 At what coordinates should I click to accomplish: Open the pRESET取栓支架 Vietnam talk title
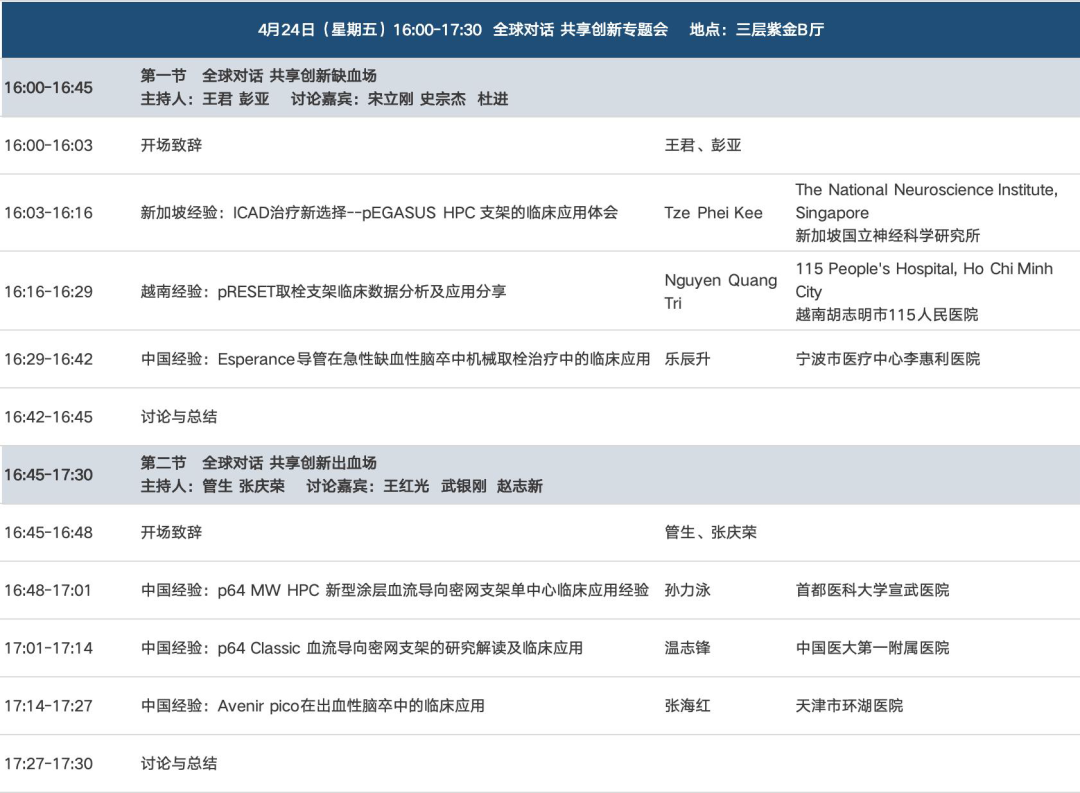[323, 291]
